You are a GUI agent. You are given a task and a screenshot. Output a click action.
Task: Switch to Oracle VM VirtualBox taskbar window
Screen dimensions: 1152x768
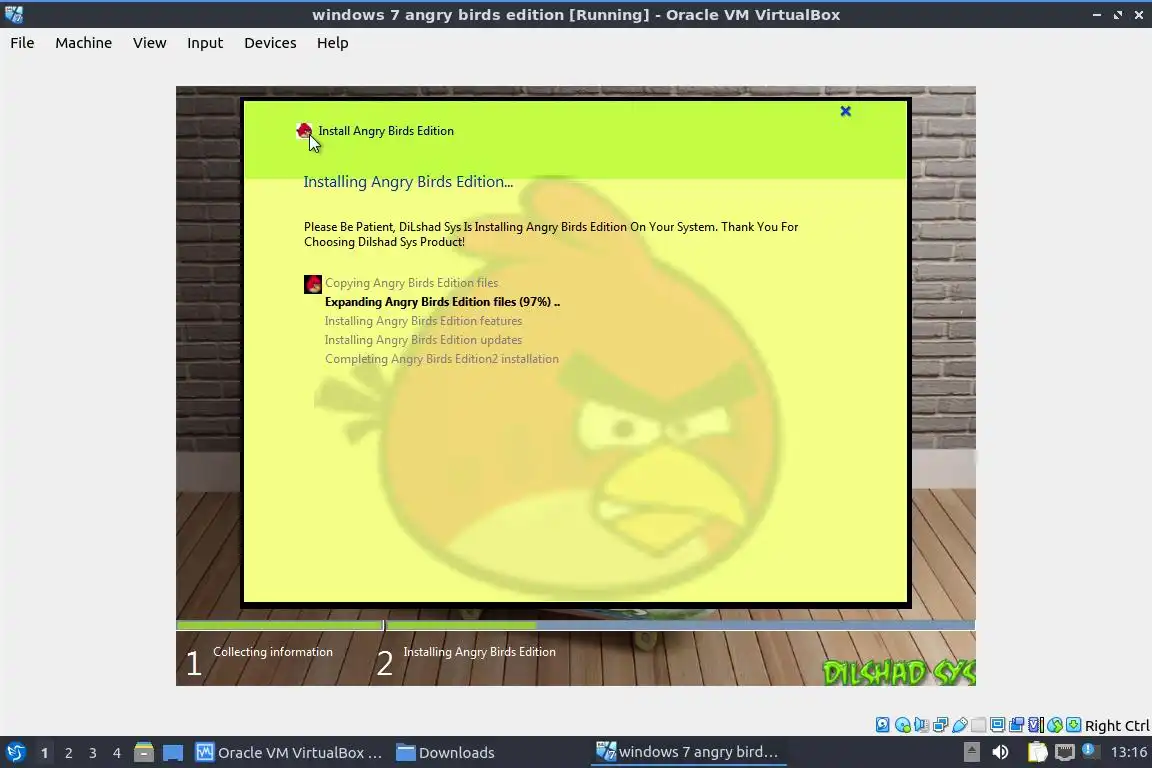289,753
